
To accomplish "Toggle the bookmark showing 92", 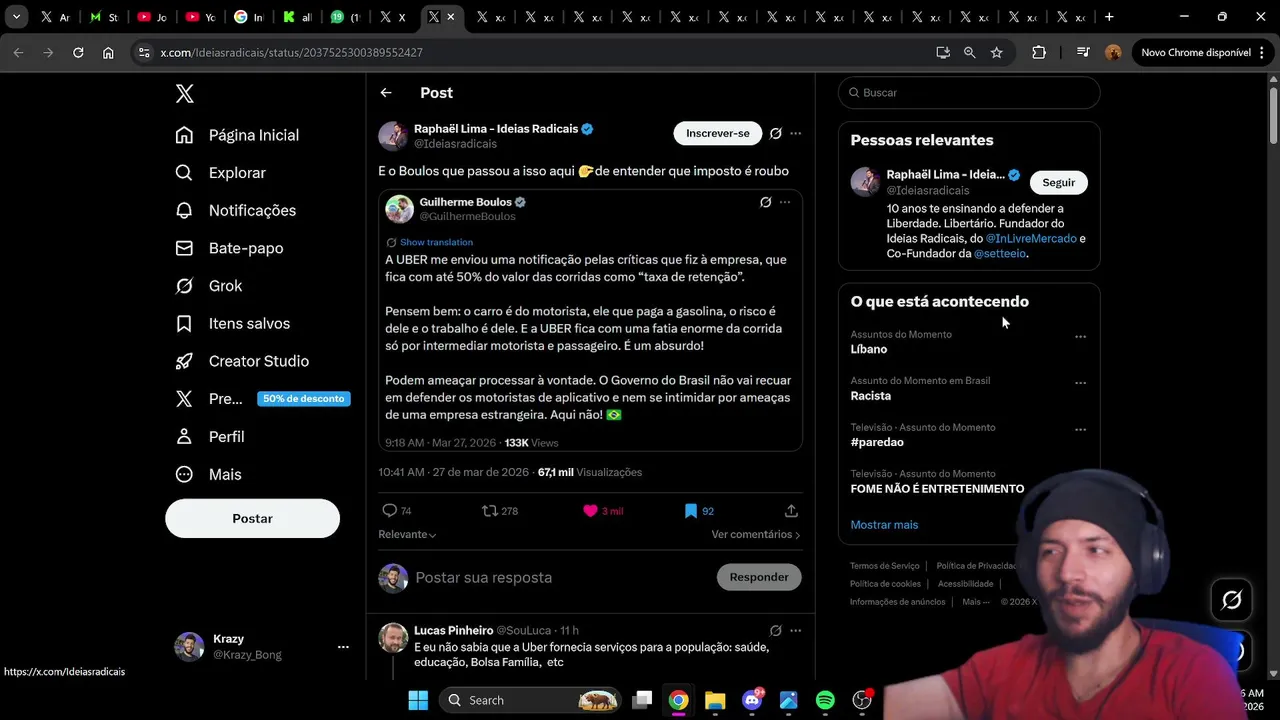I will tap(699, 511).
